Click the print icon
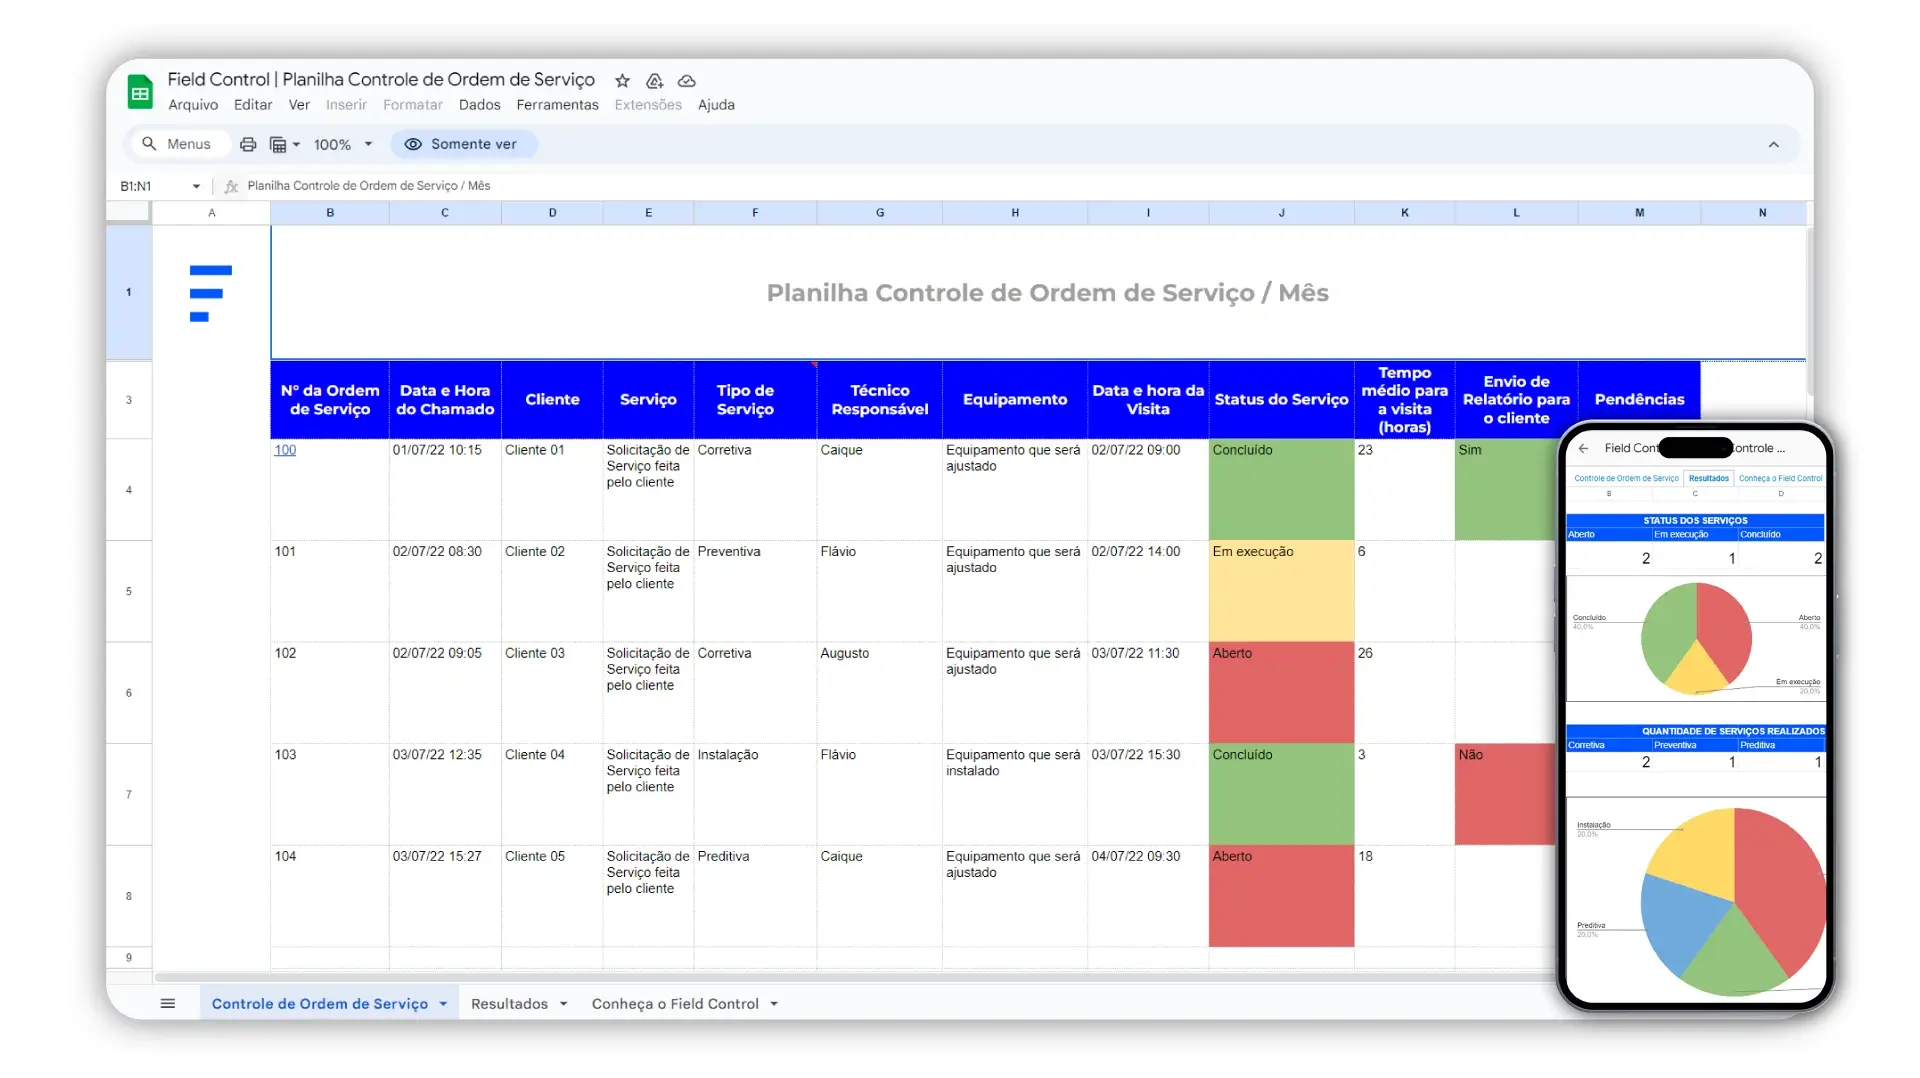 click(248, 144)
